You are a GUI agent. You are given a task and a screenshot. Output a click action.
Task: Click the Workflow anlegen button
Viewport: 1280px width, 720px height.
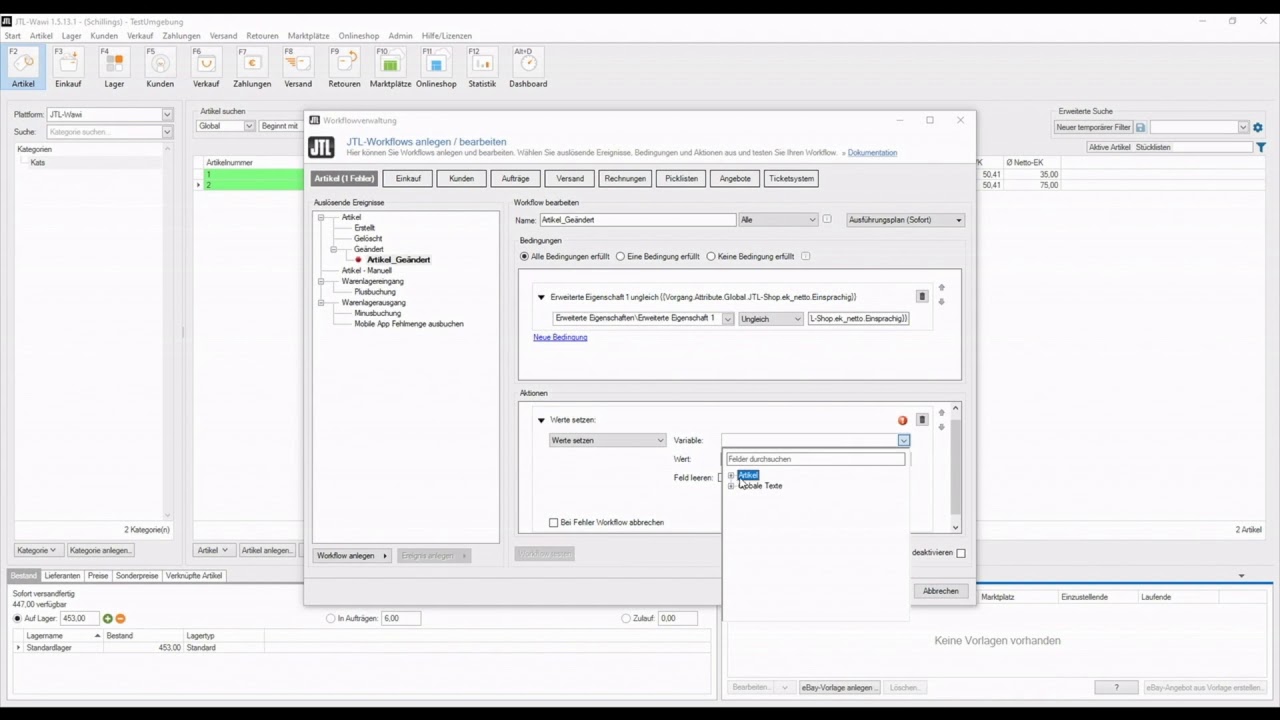(352, 556)
